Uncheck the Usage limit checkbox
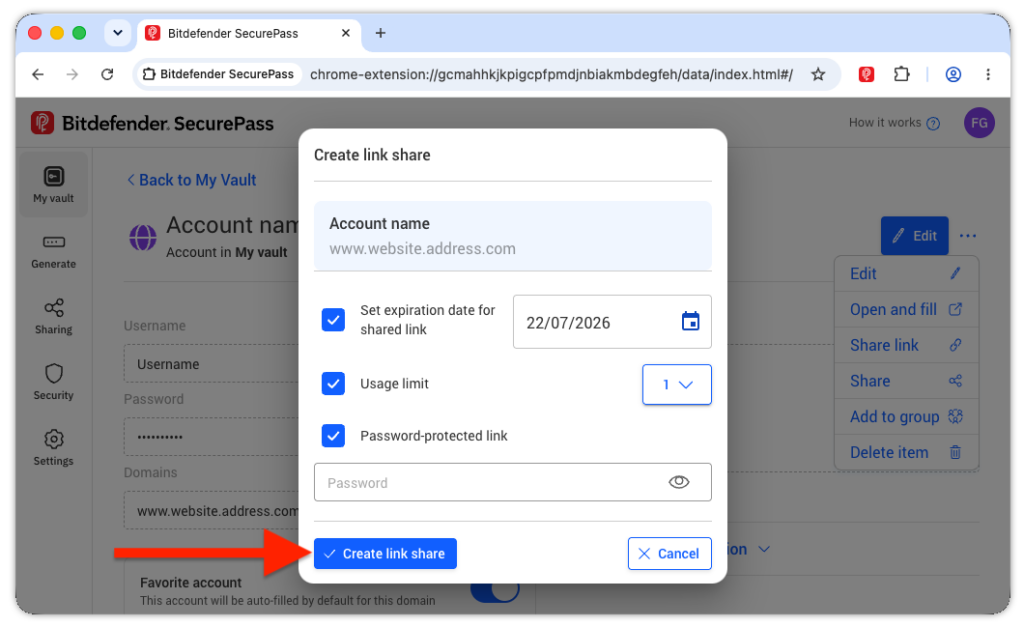The width and height of the screenshot is (1024, 627). pos(333,383)
